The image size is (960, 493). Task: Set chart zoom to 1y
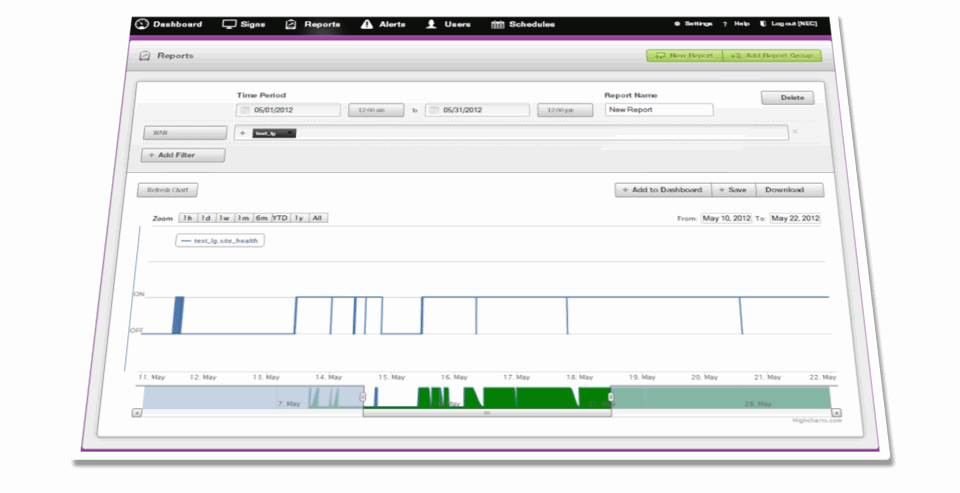pos(299,218)
